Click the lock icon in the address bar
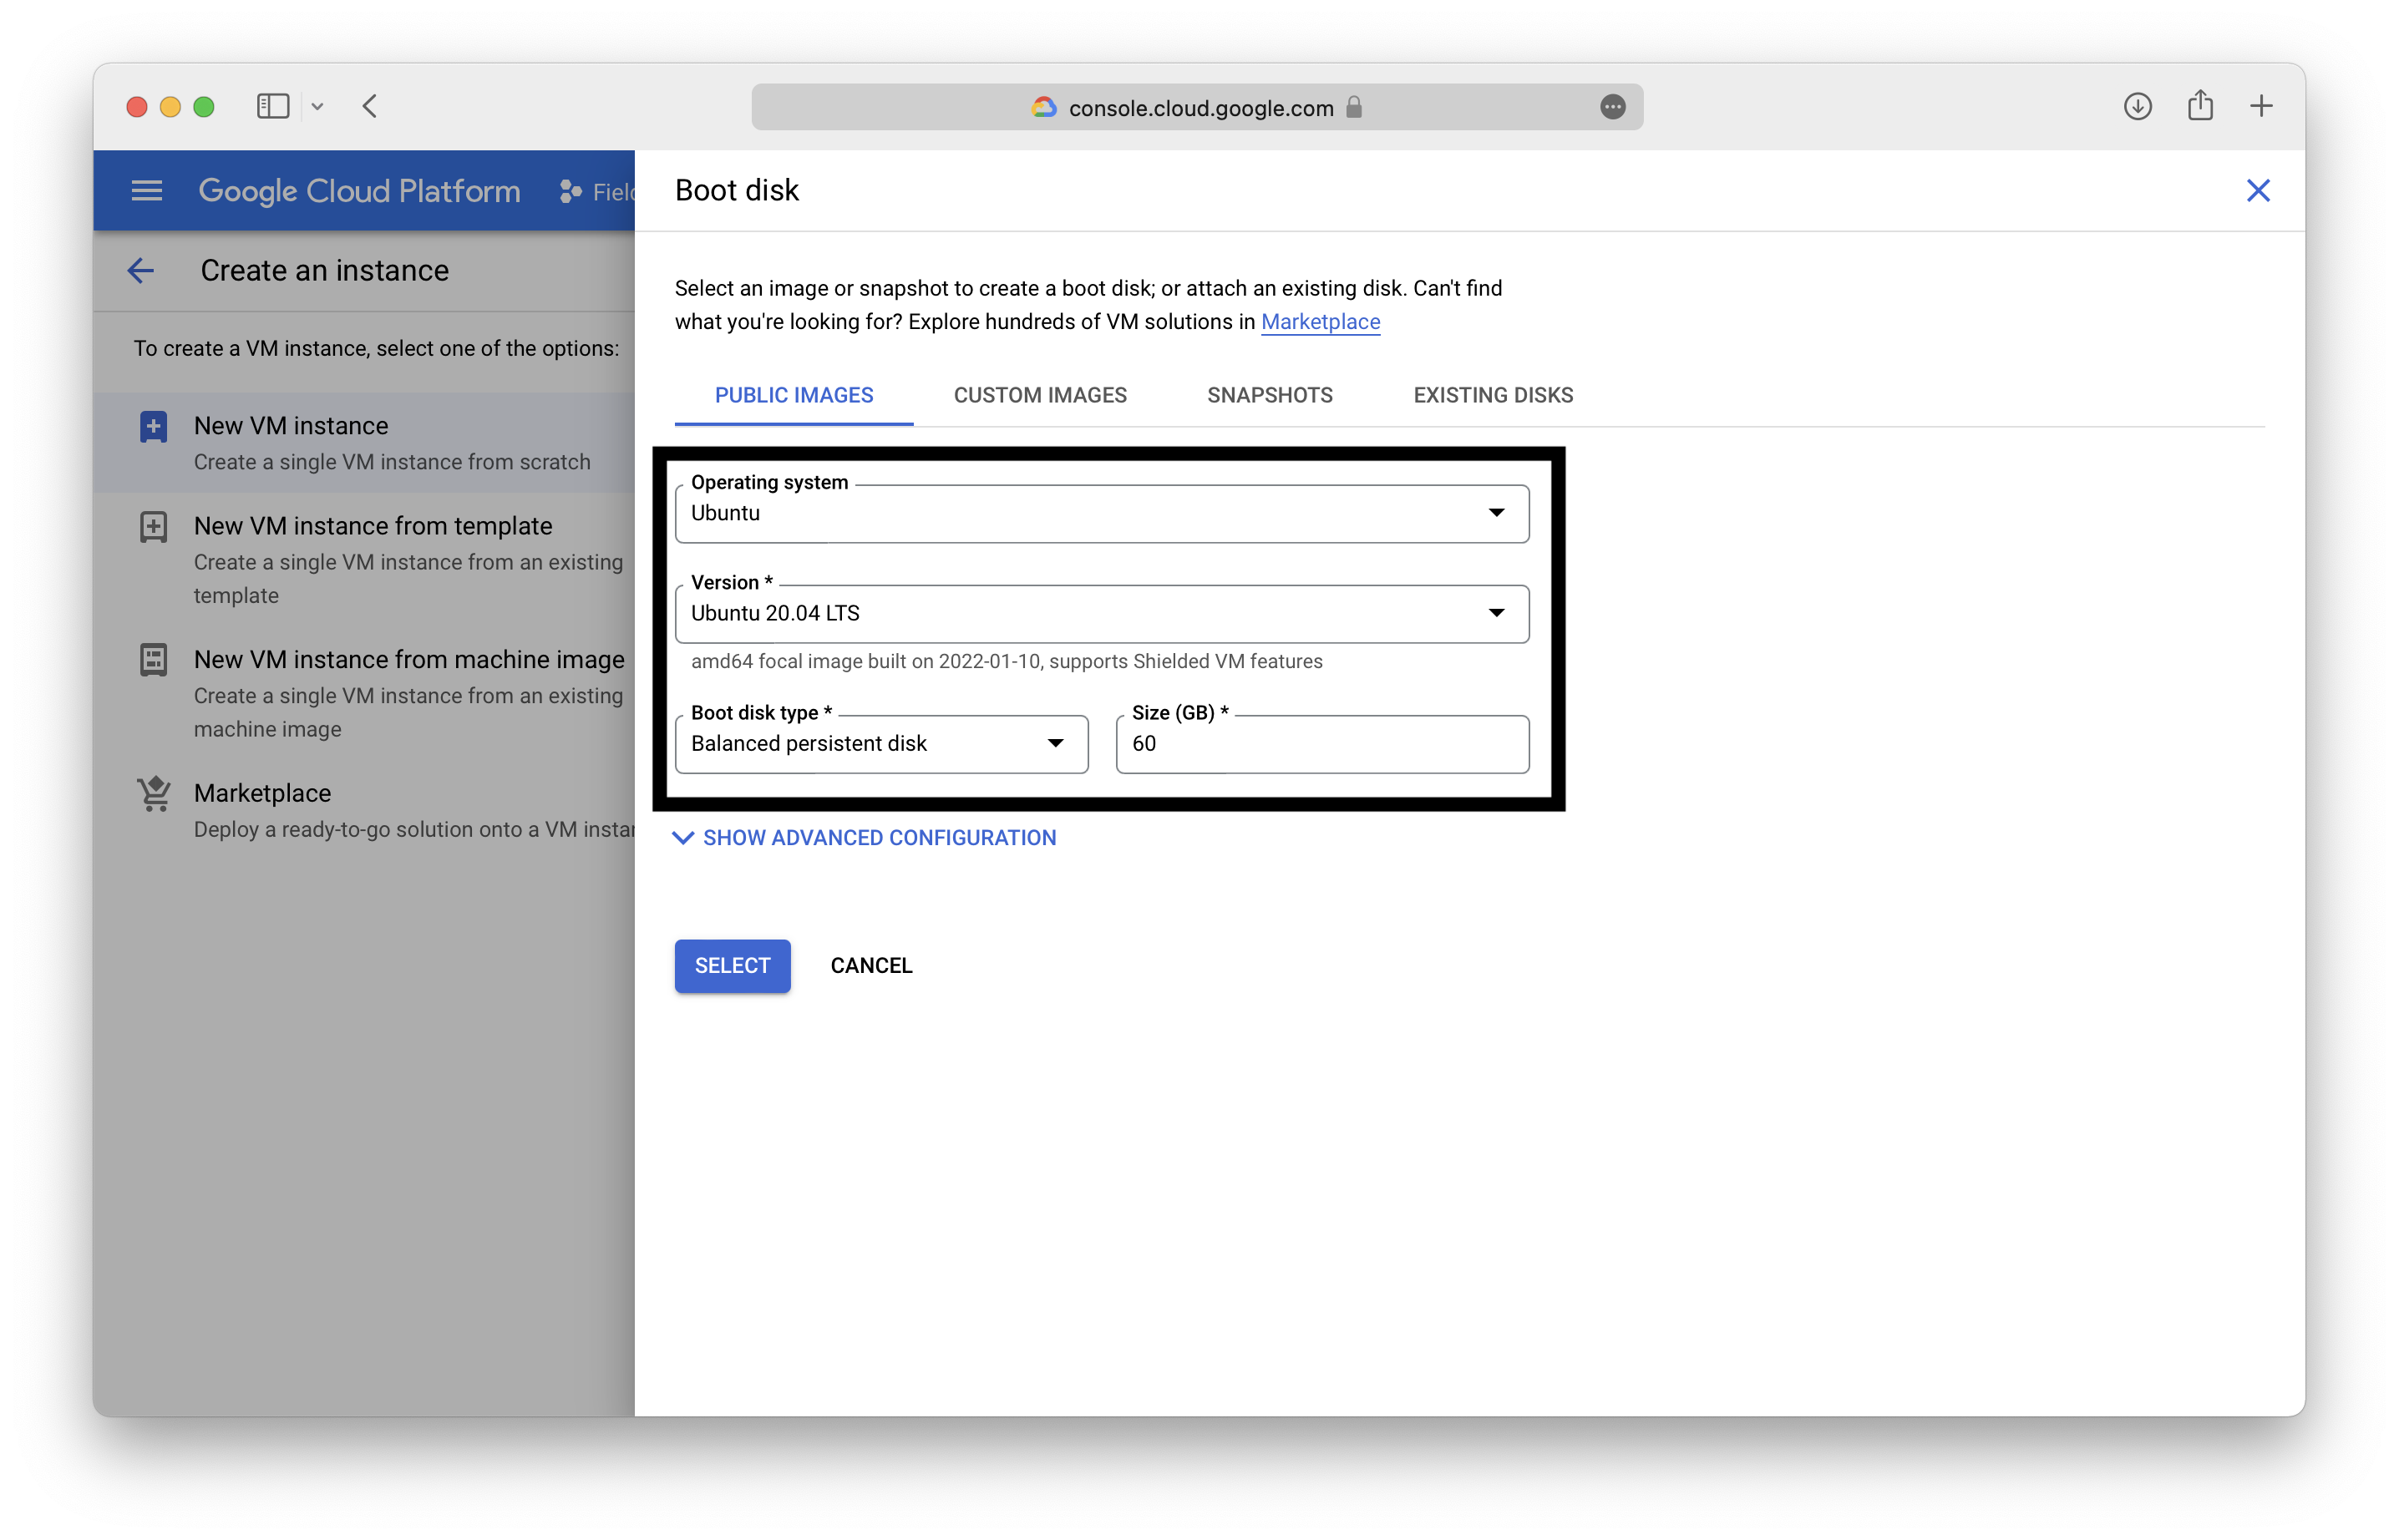The image size is (2399, 1540). 1353,107
